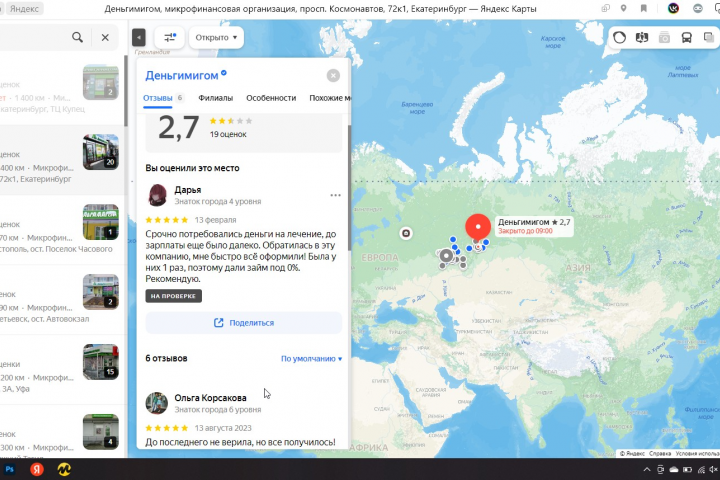Click the verified badge next to Деньгимигом
The width and height of the screenshot is (720, 480).
click(x=224, y=73)
